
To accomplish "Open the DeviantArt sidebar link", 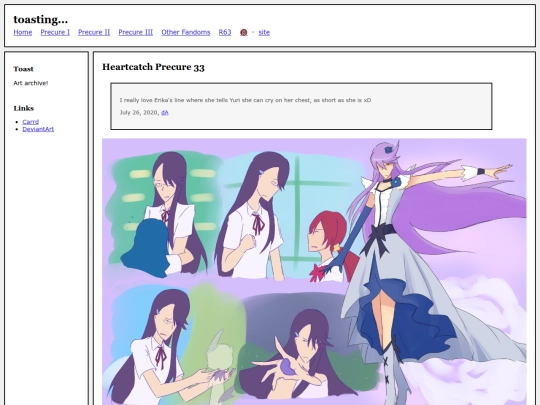I will point(38,129).
